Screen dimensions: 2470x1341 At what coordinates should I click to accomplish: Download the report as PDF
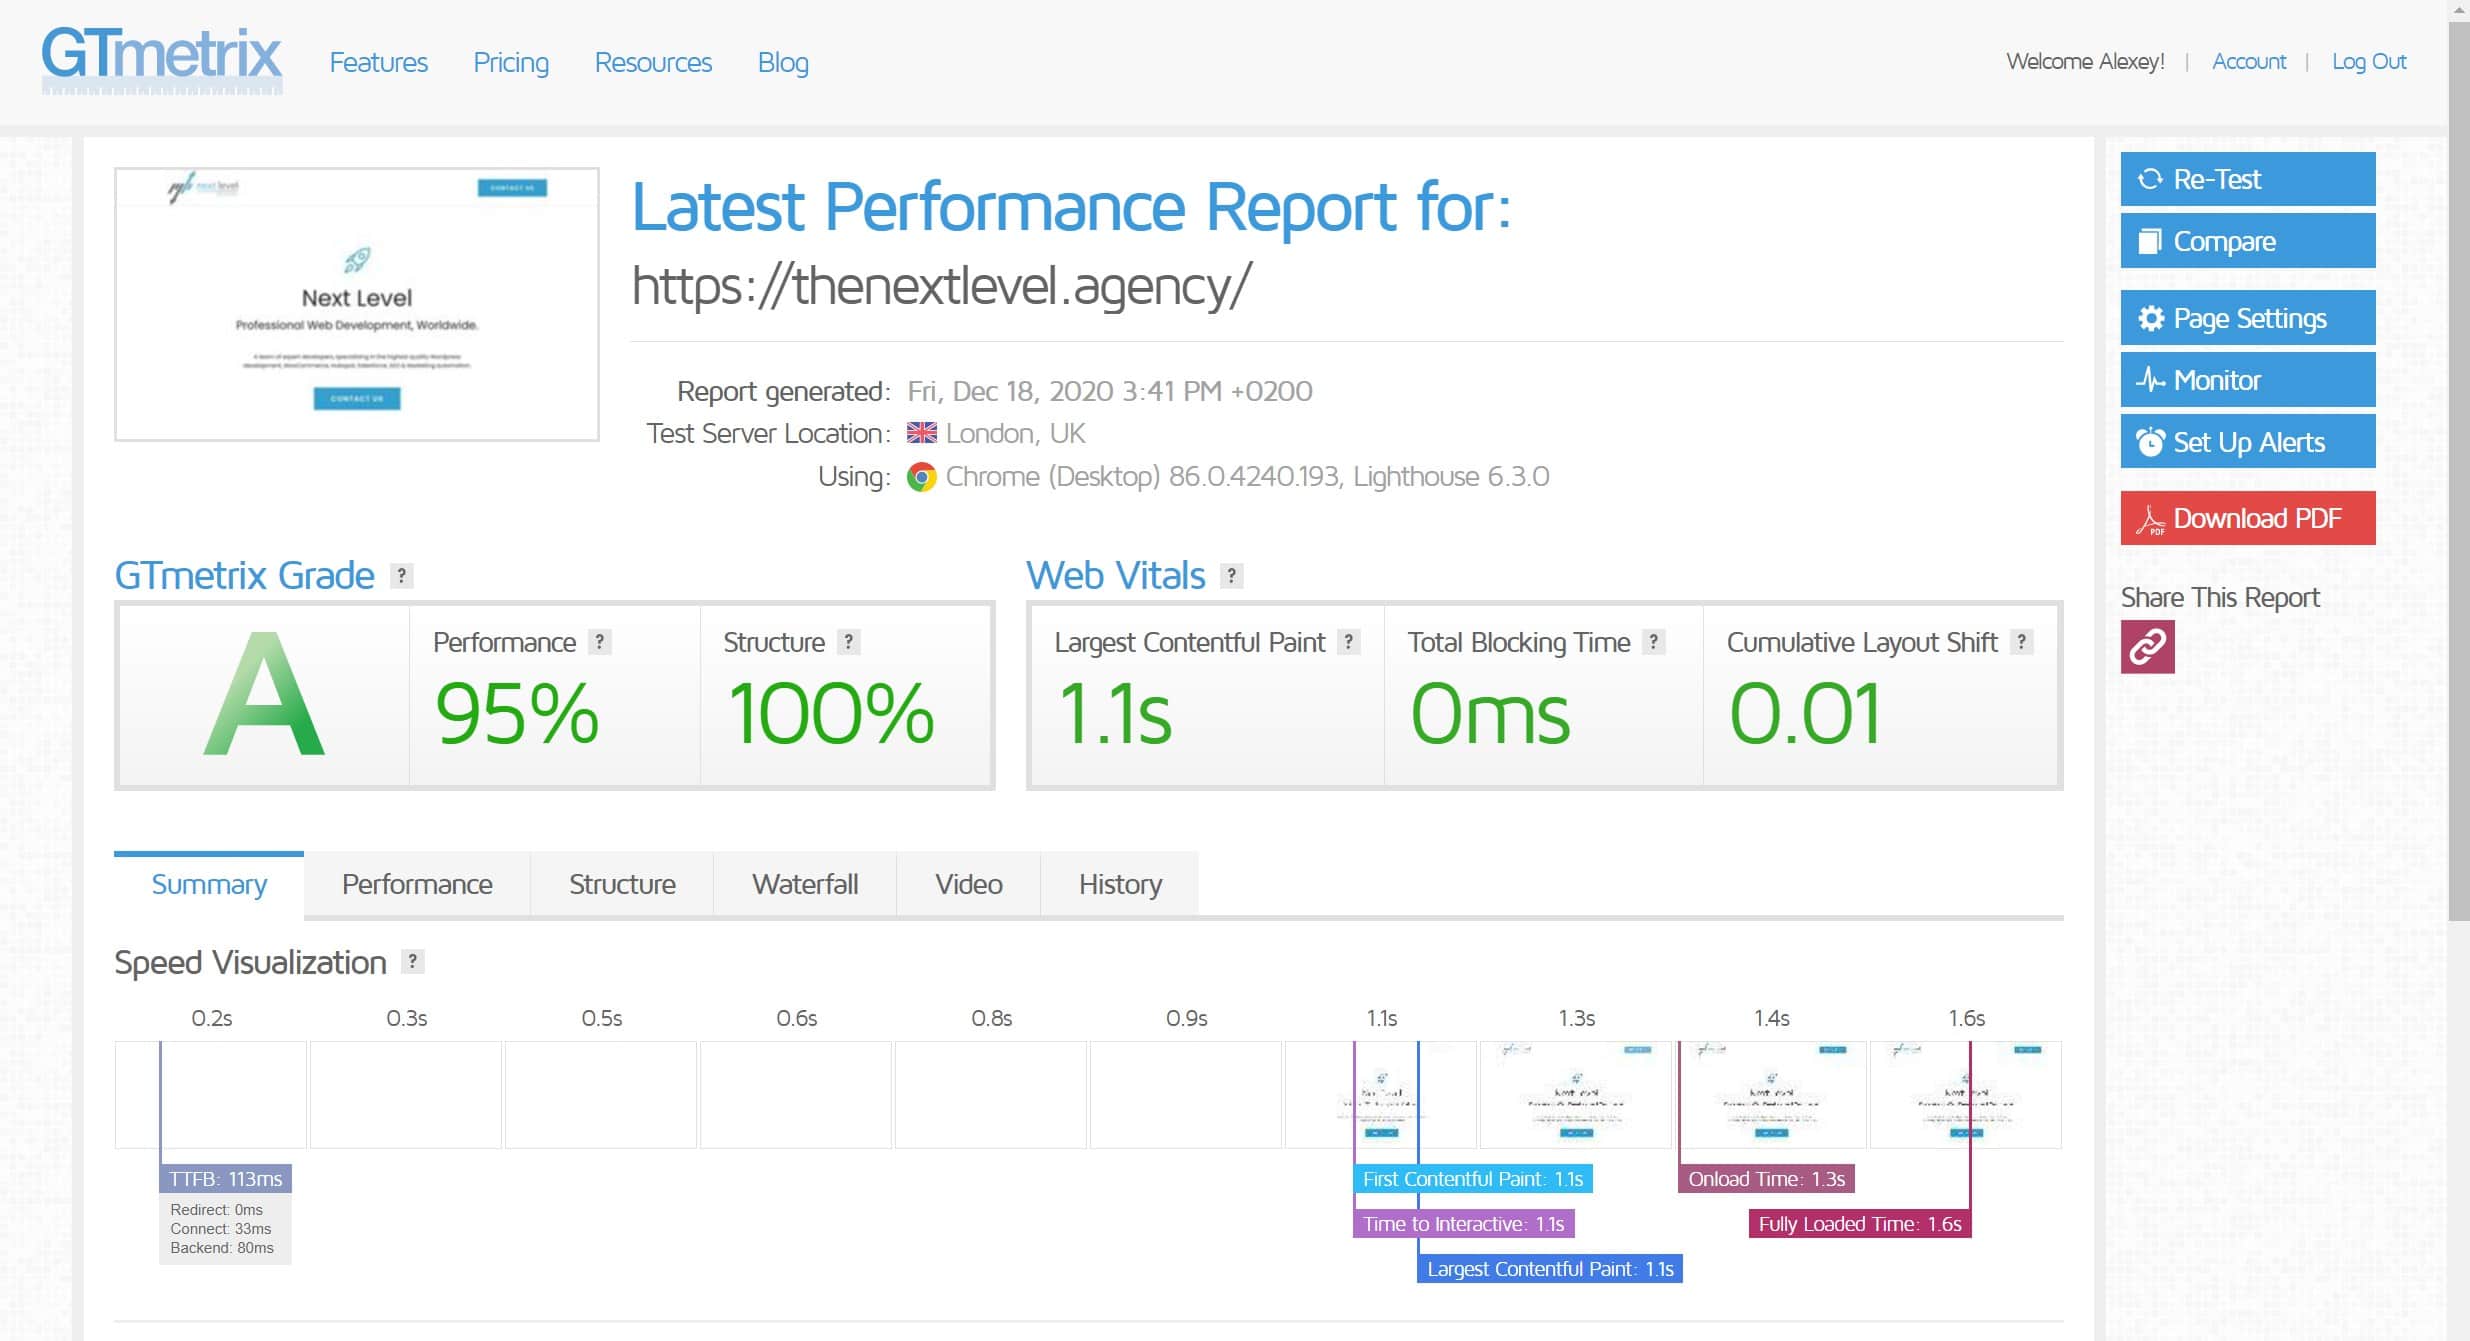pos(2247,518)
